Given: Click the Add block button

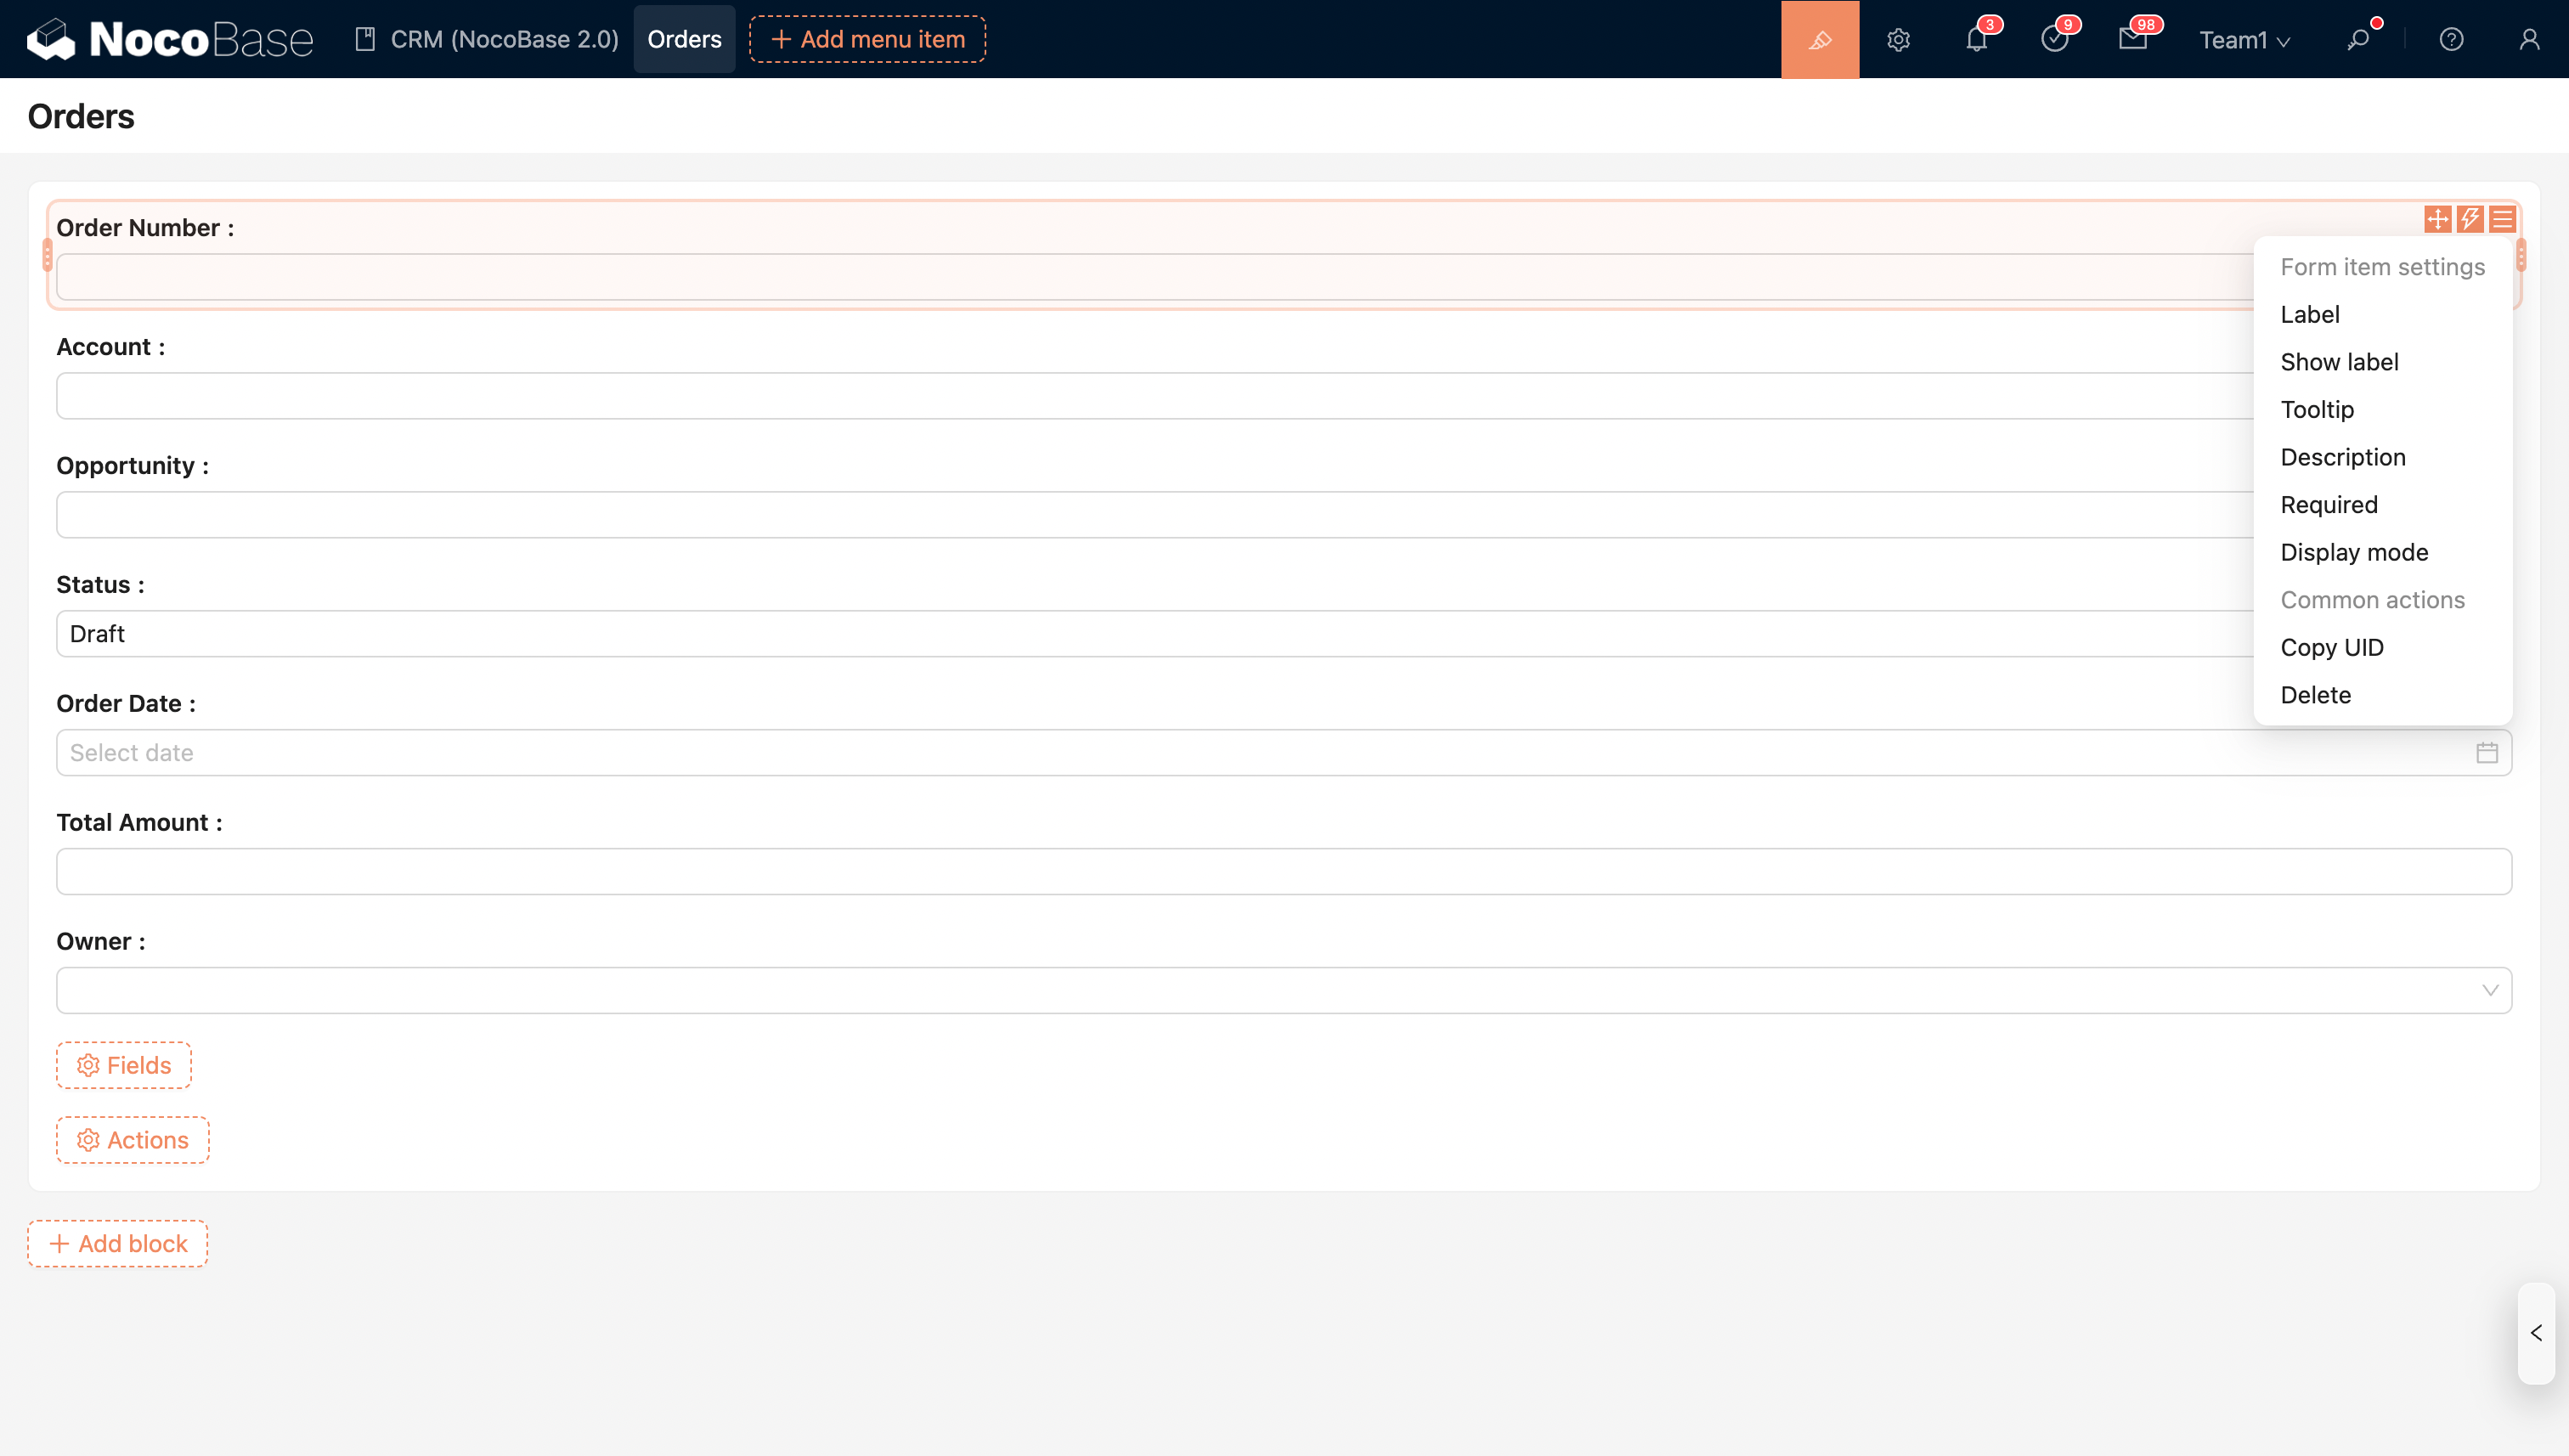Looking at the screenshot, I should (118, 1243).
